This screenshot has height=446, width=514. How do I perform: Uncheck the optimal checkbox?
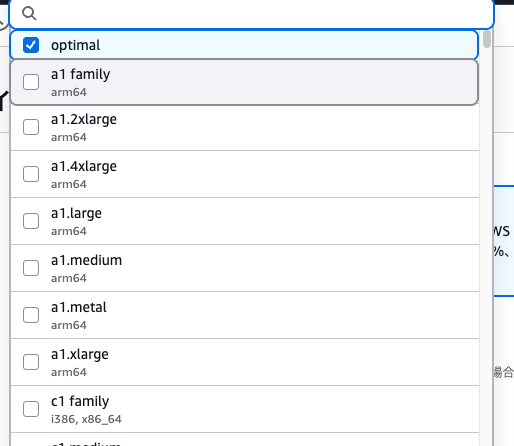point(31,45)
